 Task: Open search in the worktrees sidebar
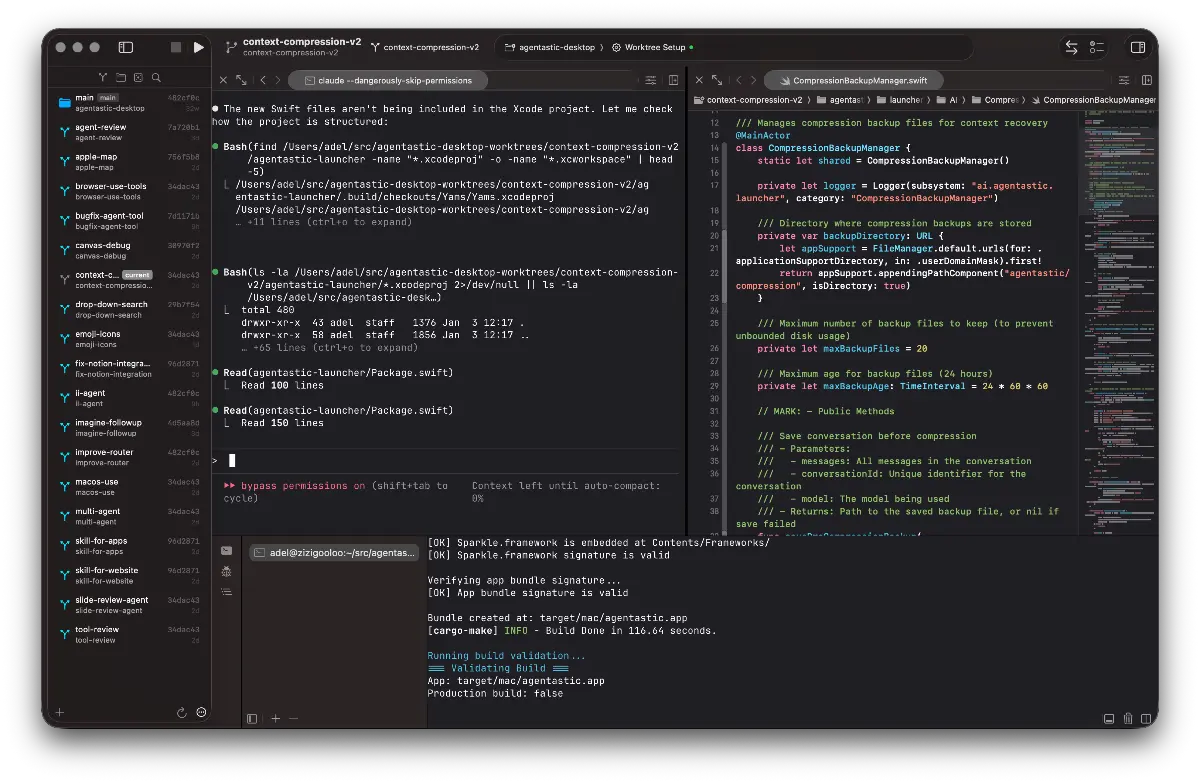click(x=156, y=77)
